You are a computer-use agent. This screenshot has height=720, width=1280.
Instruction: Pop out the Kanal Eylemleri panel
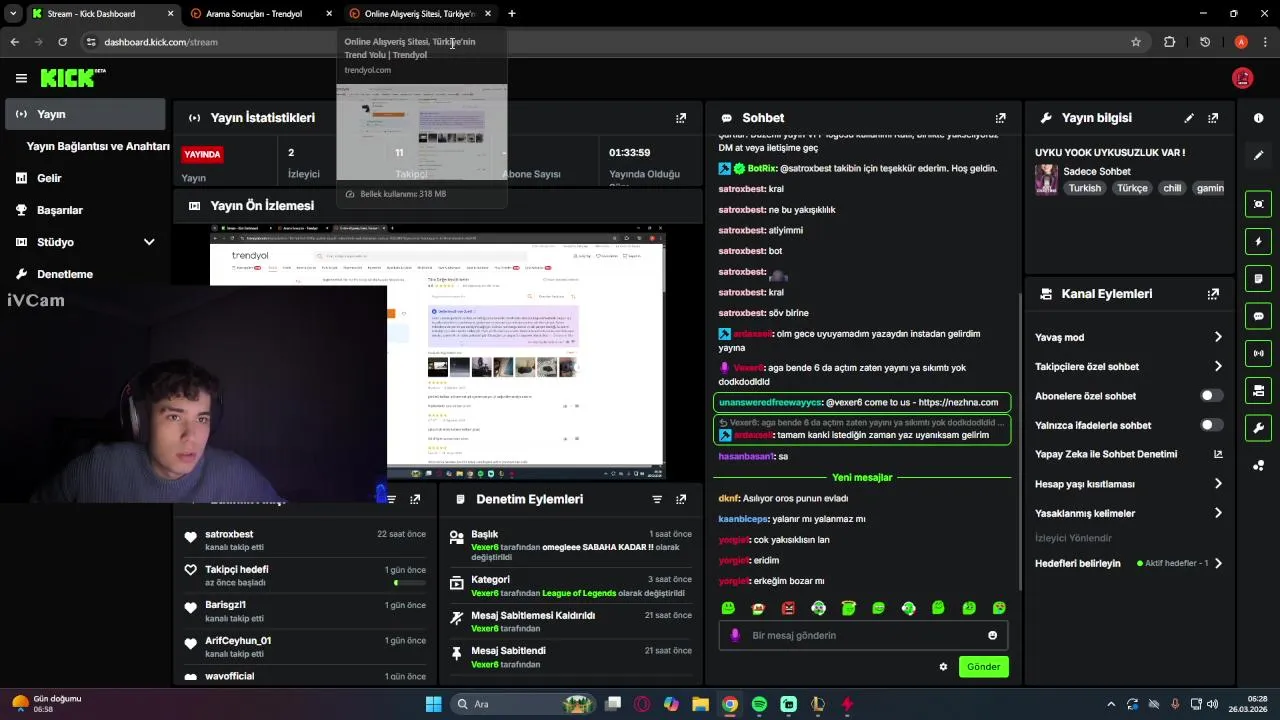click(x=1213, y=294)
